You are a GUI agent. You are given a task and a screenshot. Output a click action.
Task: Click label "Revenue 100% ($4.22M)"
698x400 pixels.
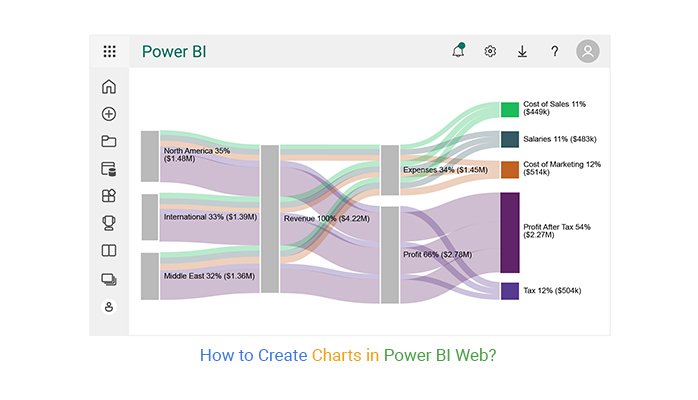click(x=327, y=218)
